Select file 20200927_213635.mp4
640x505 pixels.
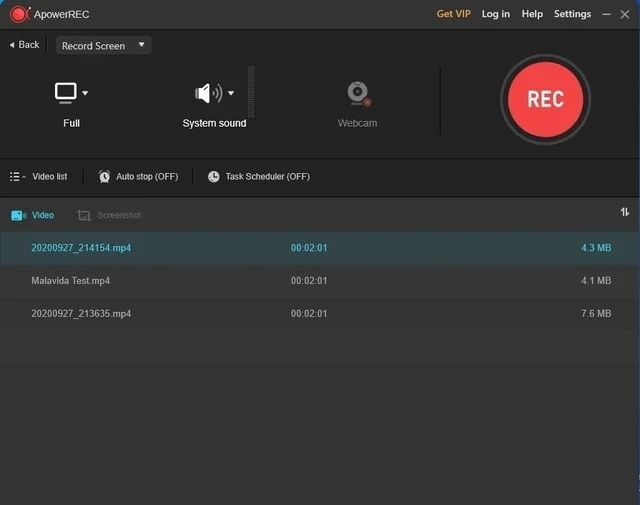[x=320, y=314]
